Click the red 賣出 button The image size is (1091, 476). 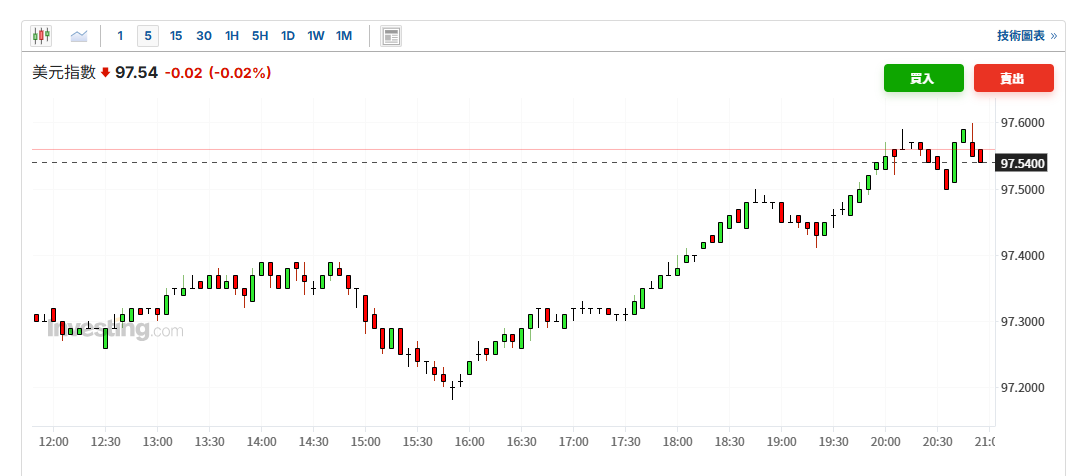click(x=1014, y=78)
